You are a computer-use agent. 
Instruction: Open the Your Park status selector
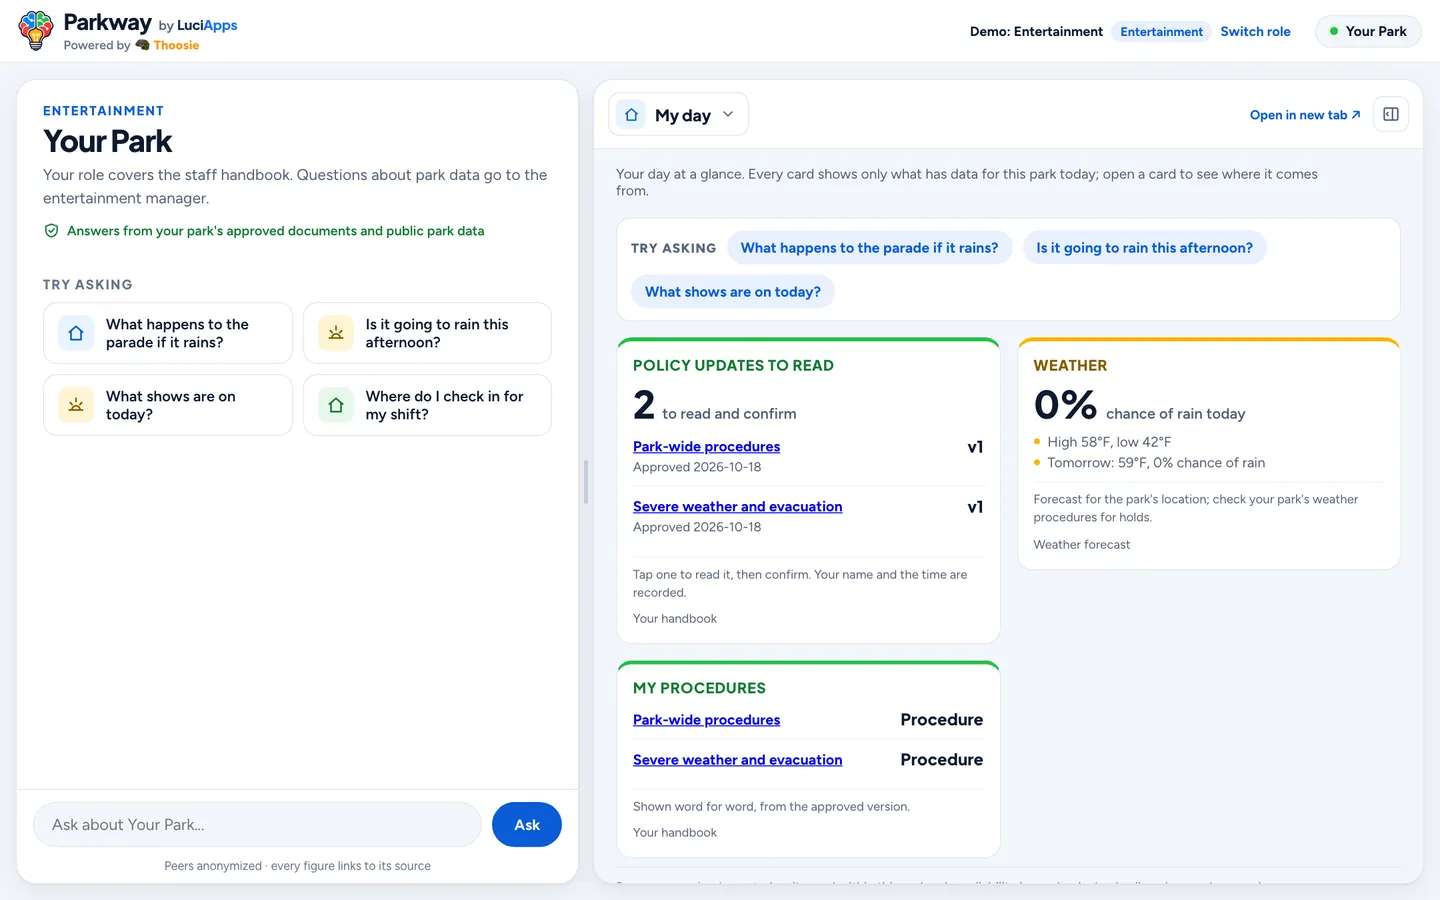pos(1368,31)
